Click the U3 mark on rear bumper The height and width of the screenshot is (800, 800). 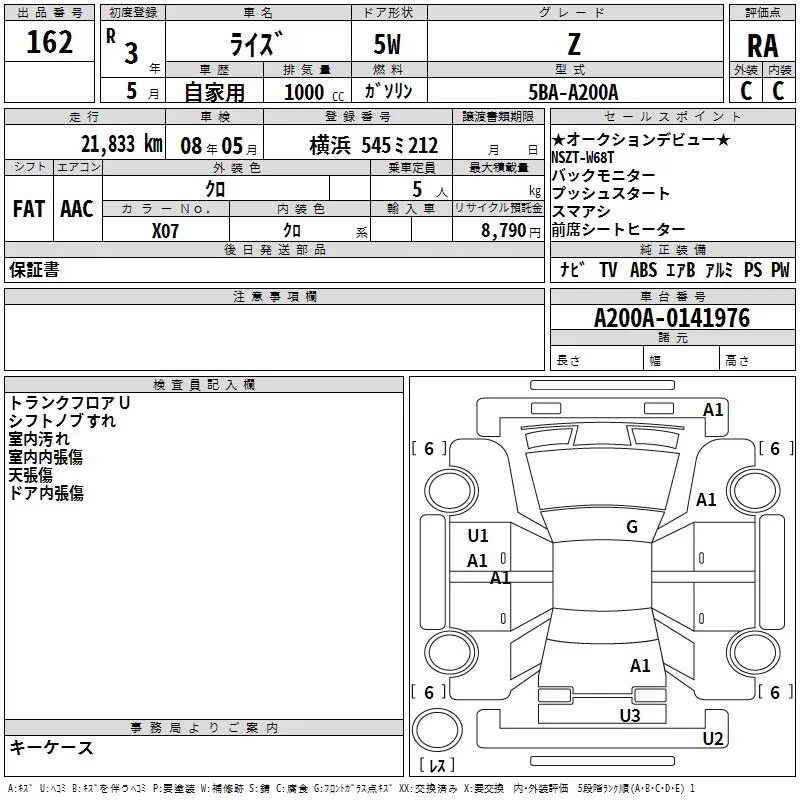pyautogui.click(x=629, y=715)
